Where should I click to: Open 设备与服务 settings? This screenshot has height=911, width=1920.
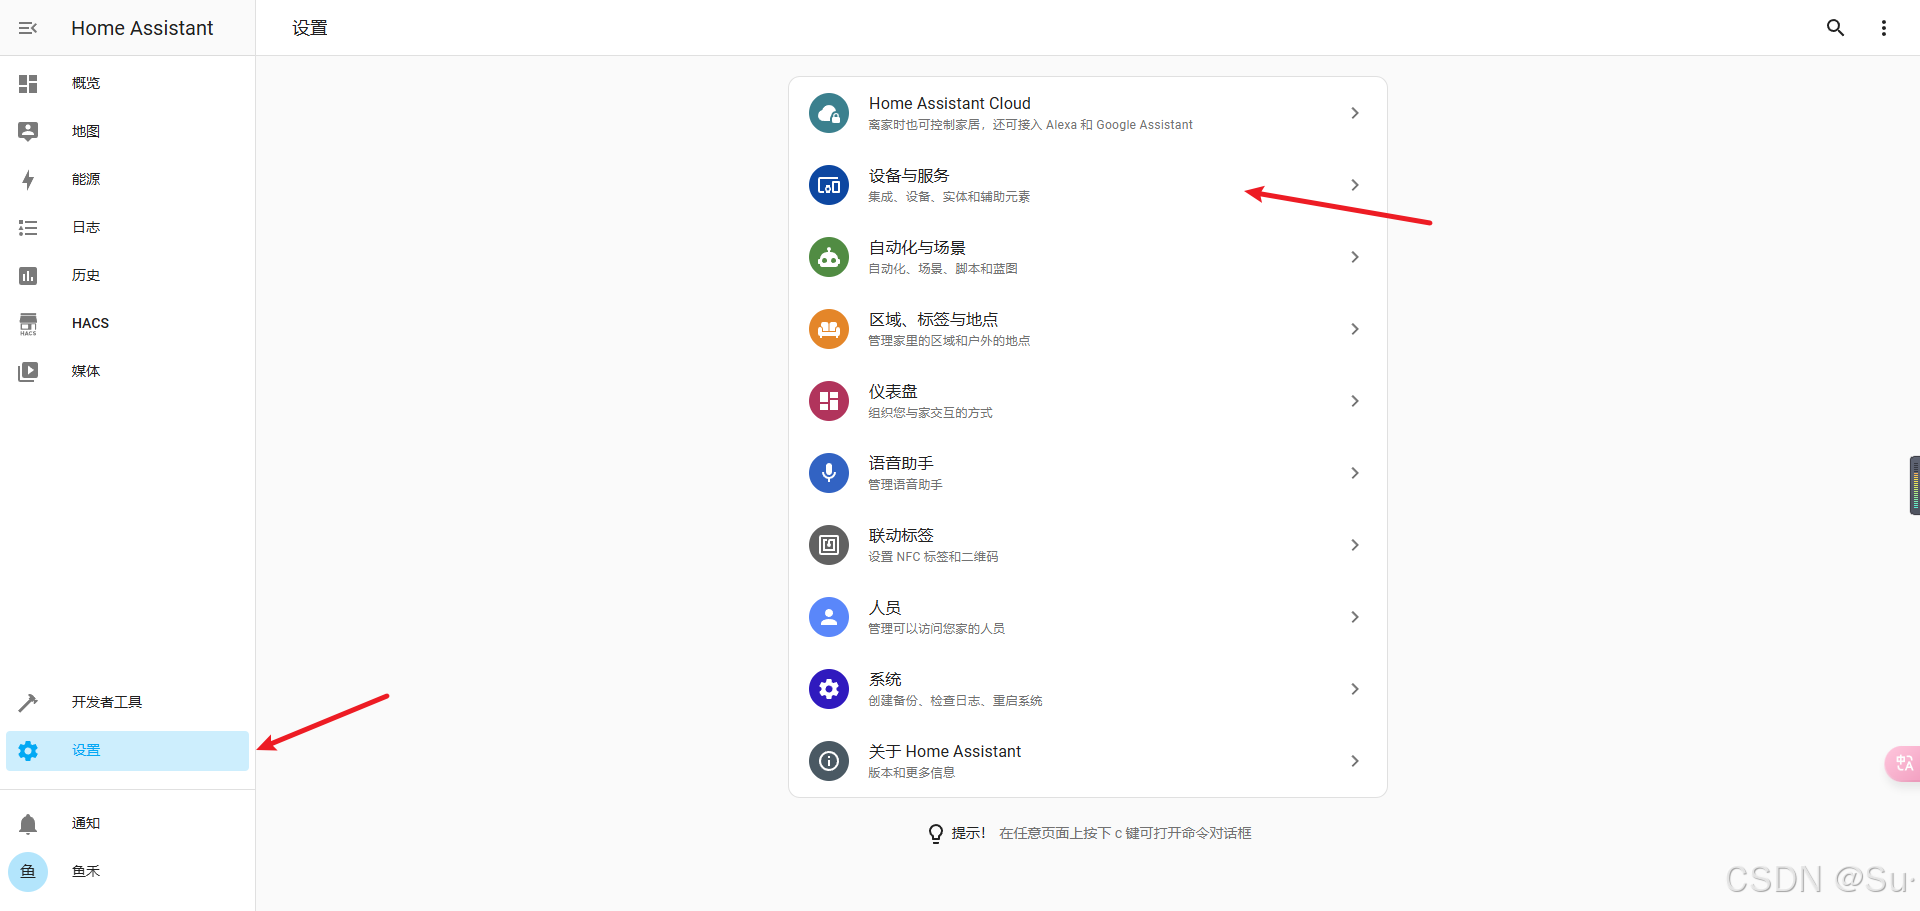point(1087,185)
